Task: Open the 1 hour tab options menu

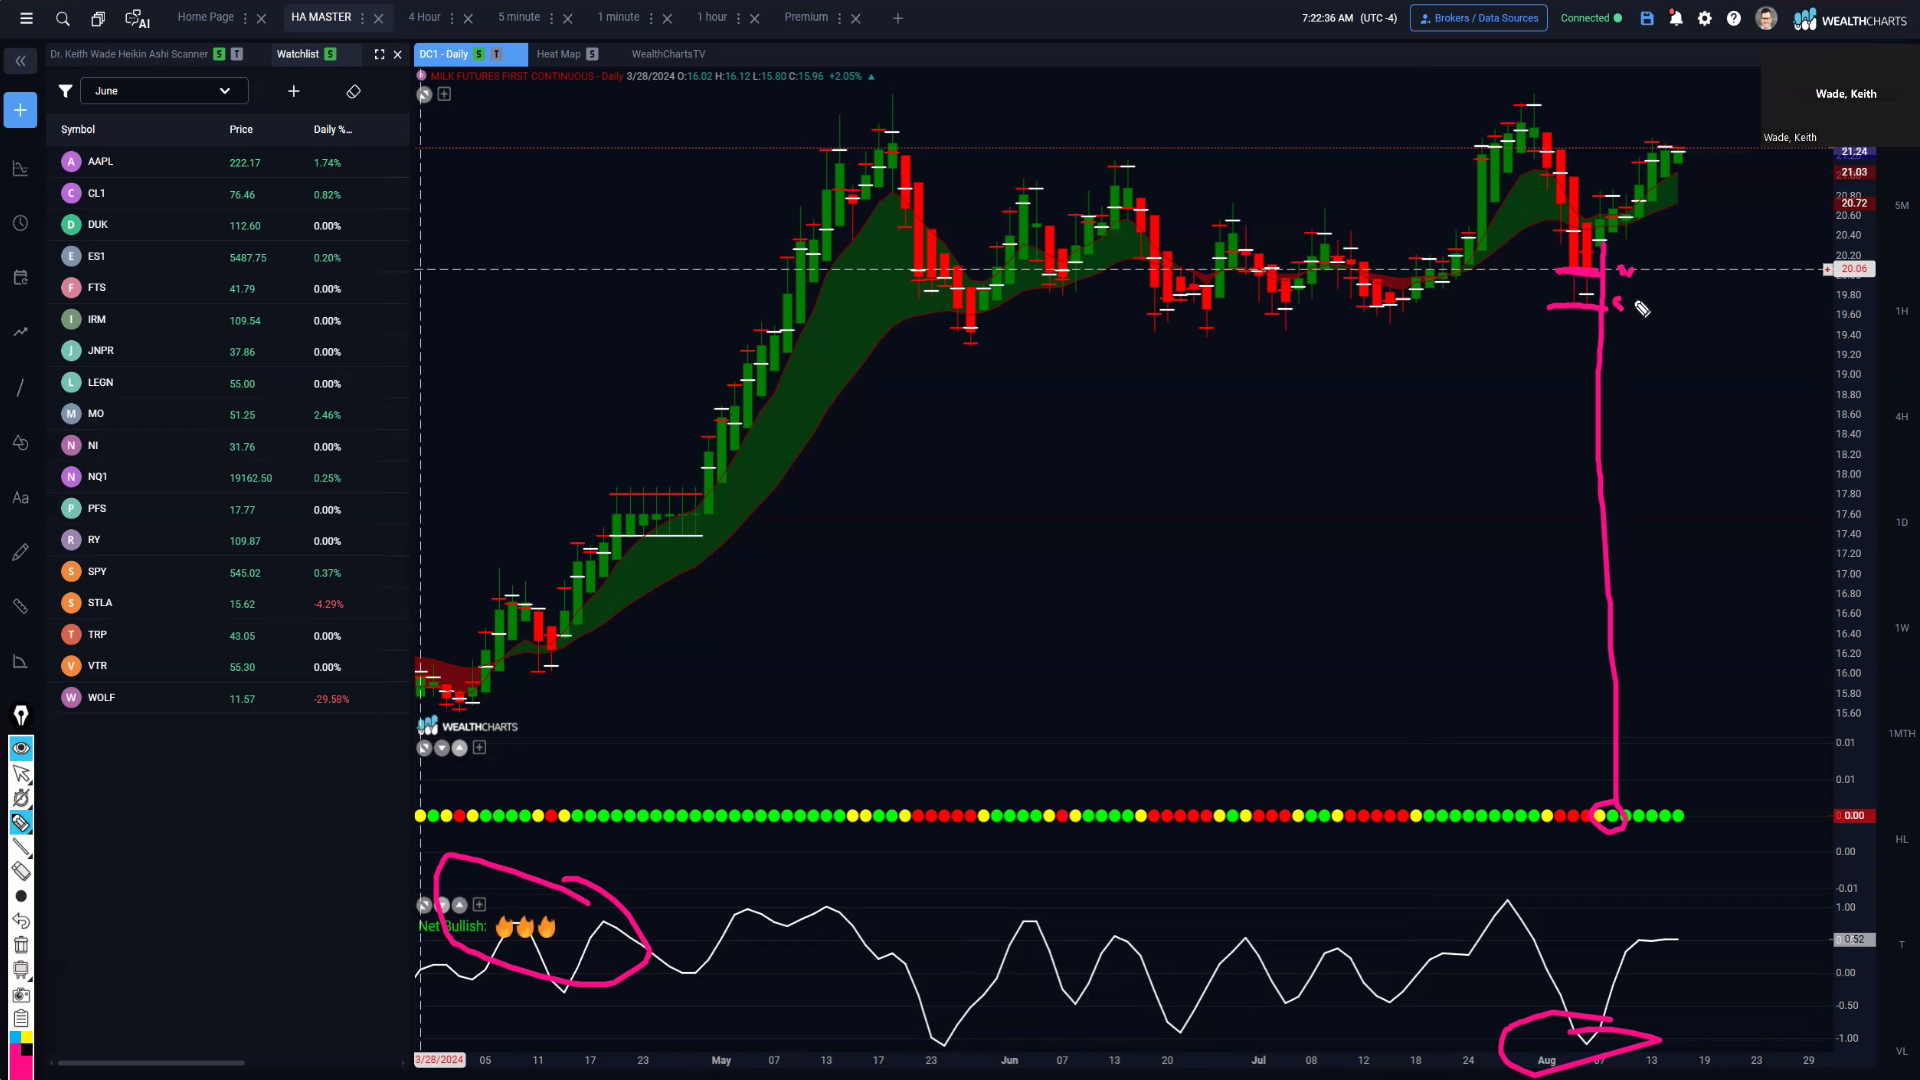Action: tap(738, 18)
